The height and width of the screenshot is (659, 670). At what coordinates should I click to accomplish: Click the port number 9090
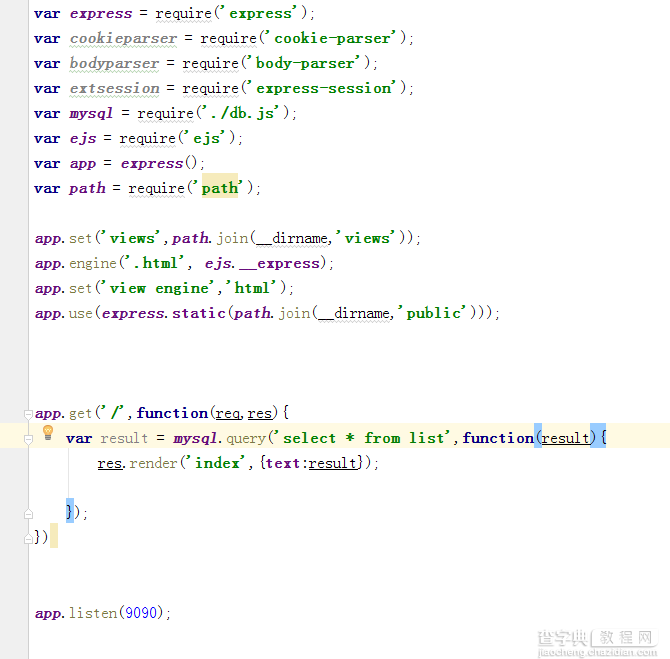141,613
